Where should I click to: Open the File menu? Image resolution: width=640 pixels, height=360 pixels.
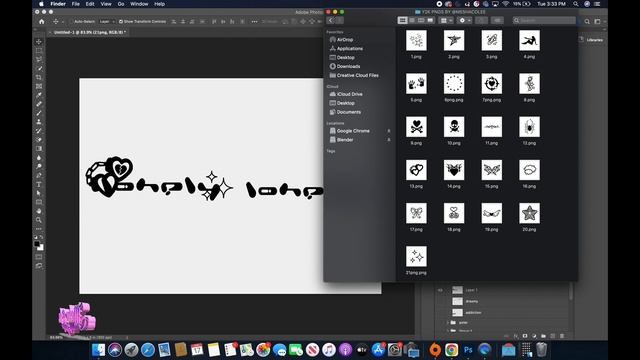click(76, 4)
